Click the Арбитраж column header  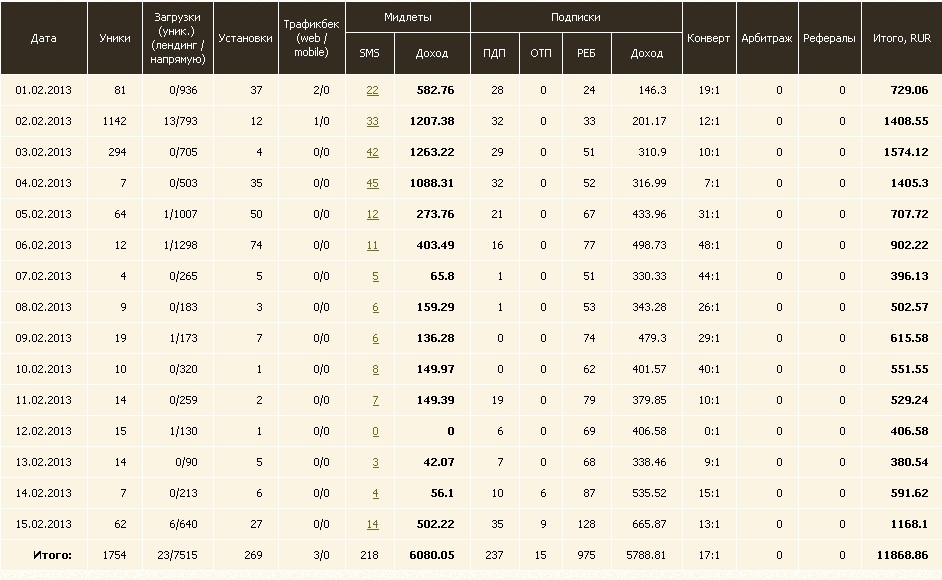click(767, 38)
